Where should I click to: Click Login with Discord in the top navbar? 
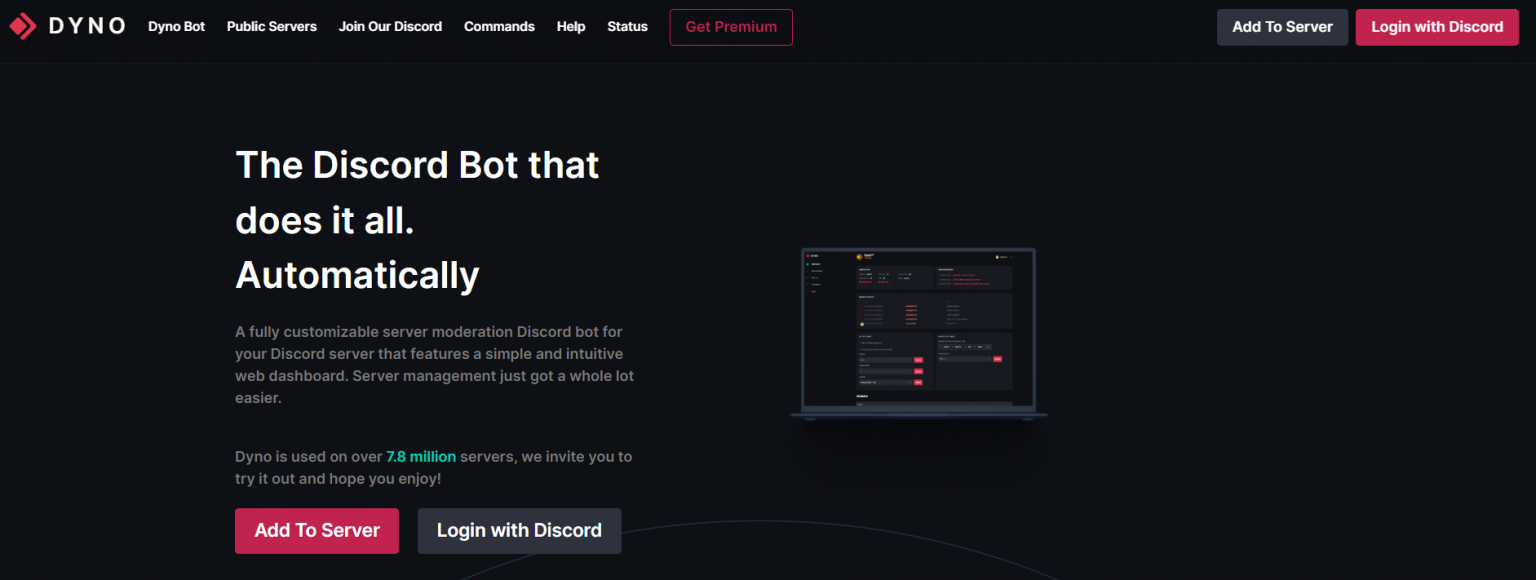[x=1437, y=27]
